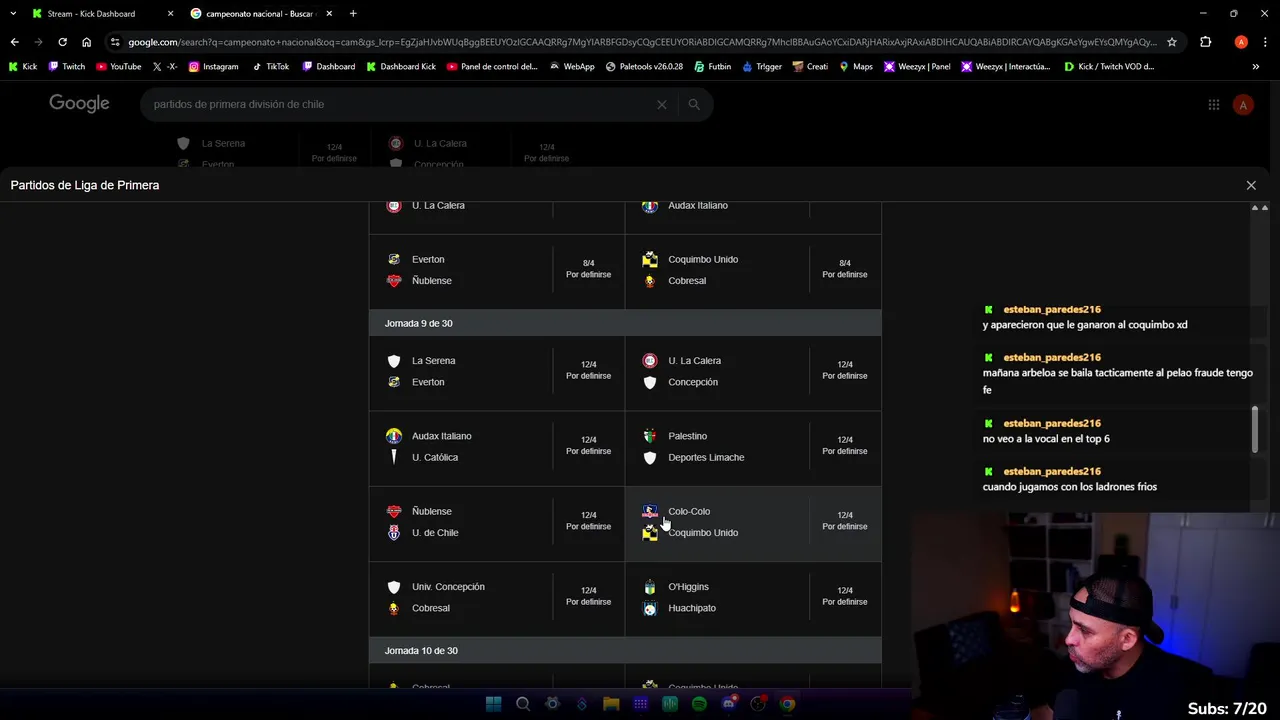Open the Windows Start menu

(x=493, y=704)
